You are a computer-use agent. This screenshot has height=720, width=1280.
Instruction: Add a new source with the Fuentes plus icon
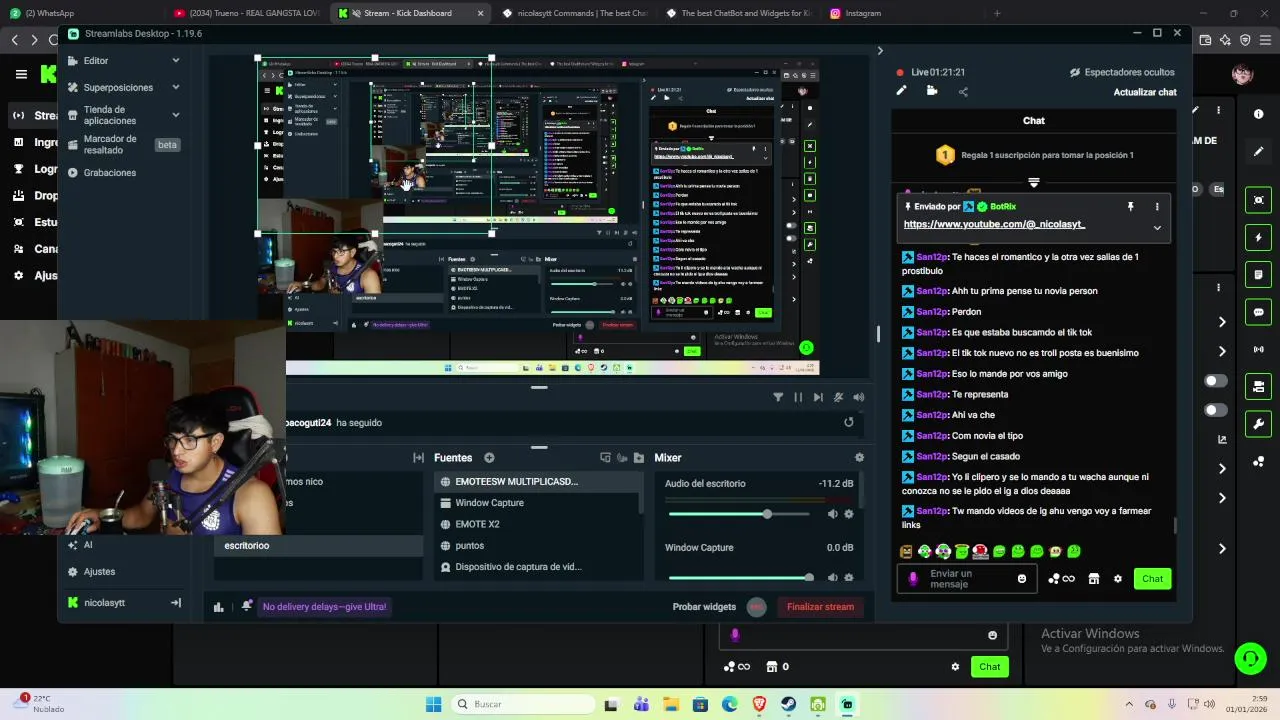coord(489,458)
